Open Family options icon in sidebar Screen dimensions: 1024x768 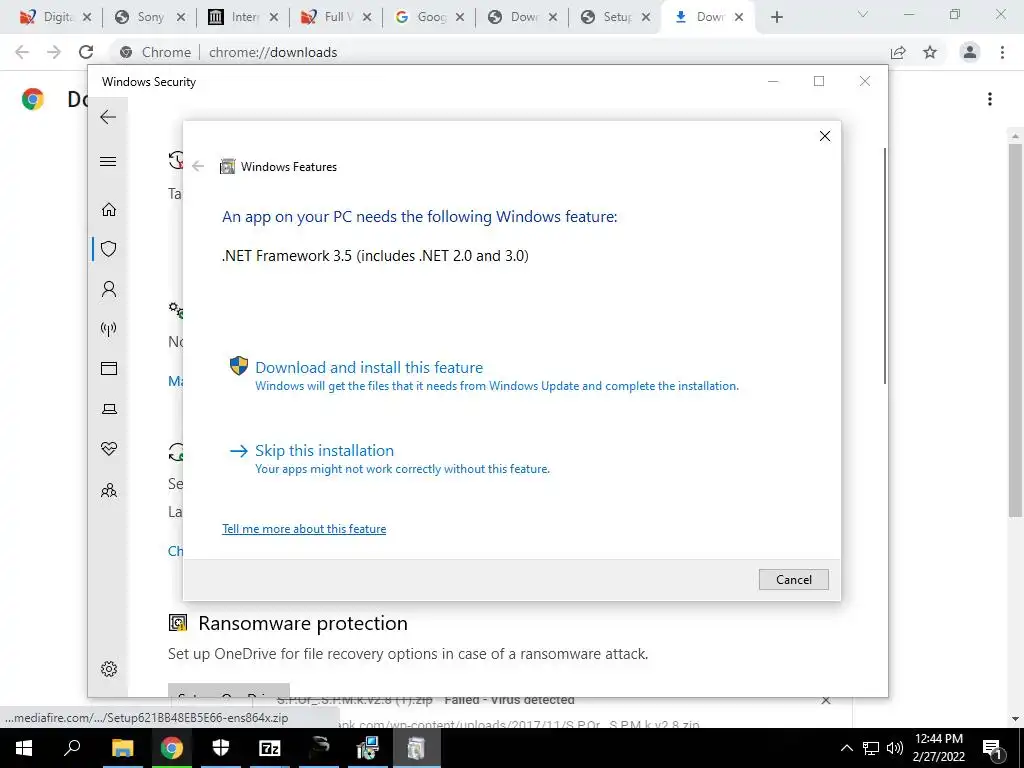(x=109, y=490)
